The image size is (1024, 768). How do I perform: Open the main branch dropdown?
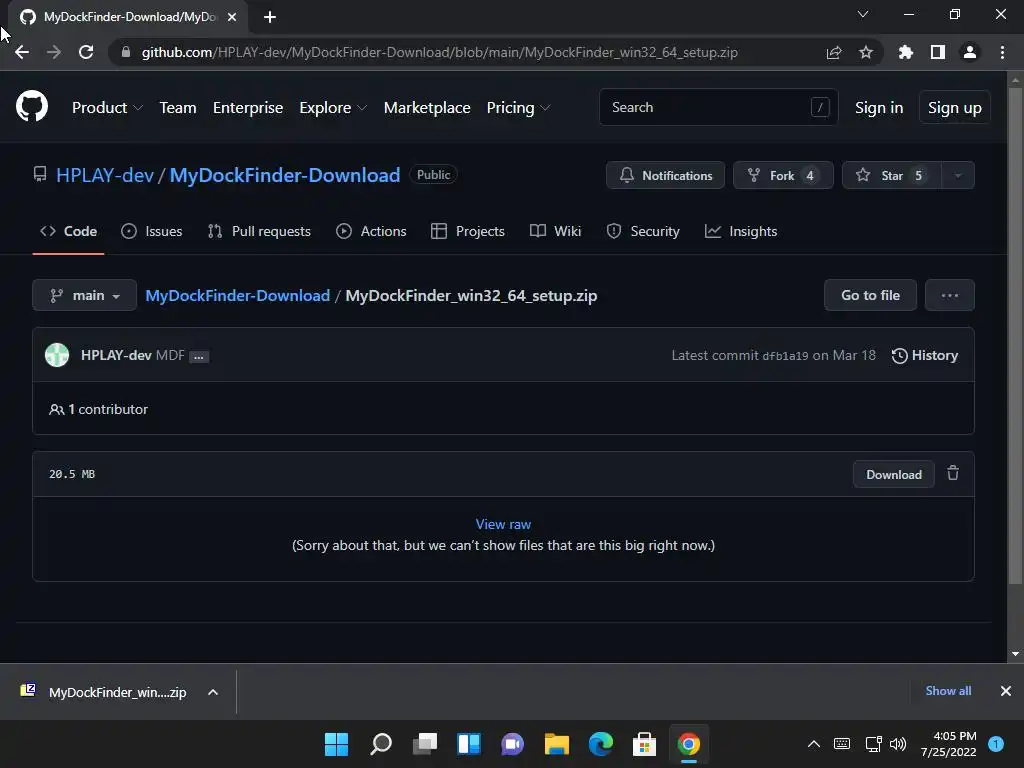point(84,295)
